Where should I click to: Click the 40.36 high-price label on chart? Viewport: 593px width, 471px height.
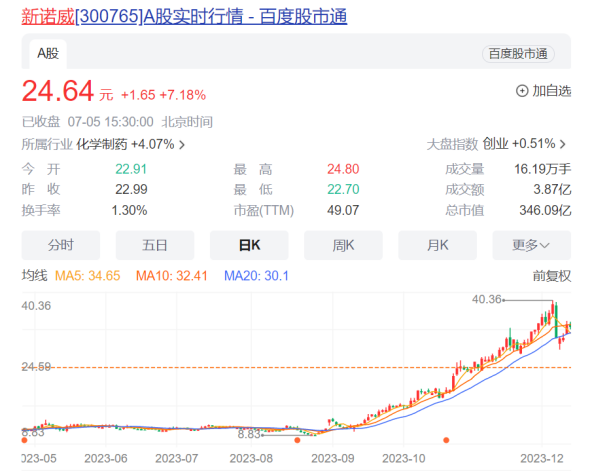[x=486, y=300]
